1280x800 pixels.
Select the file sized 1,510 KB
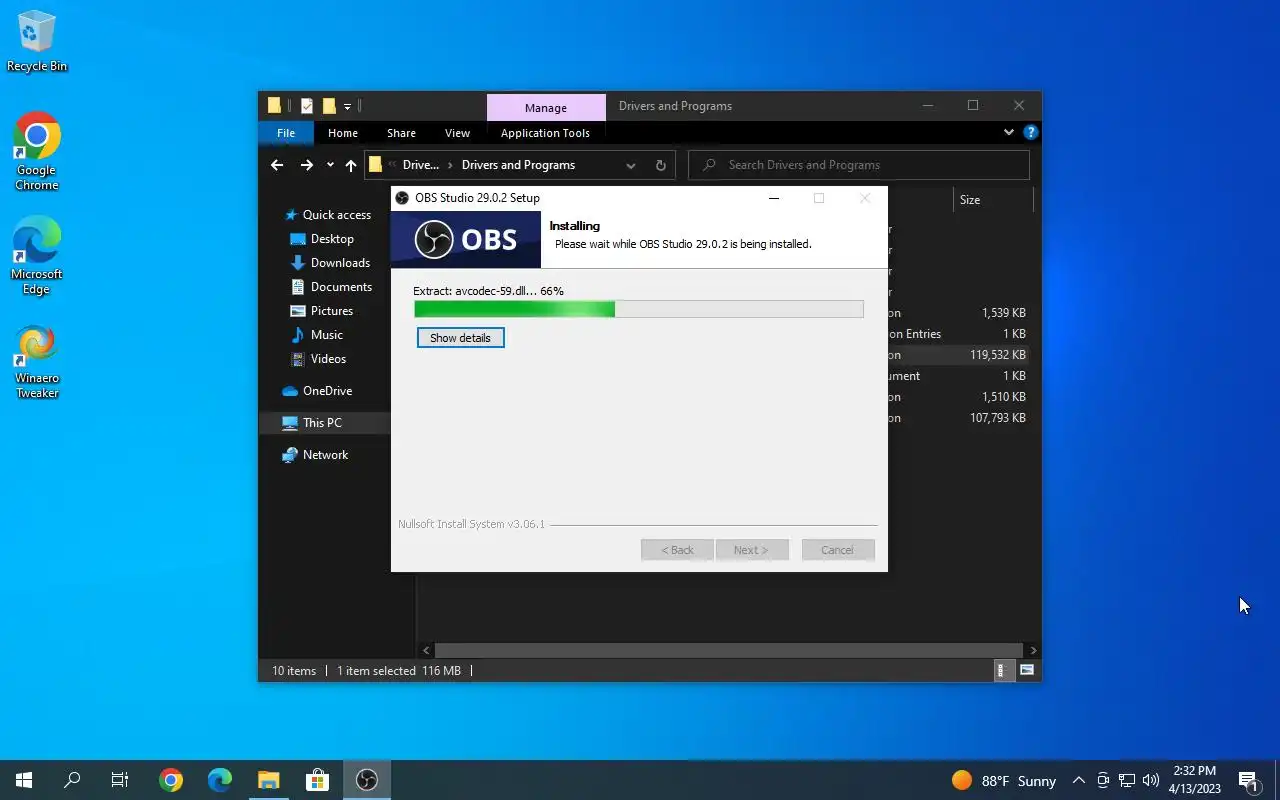[x=1003, y=397]
